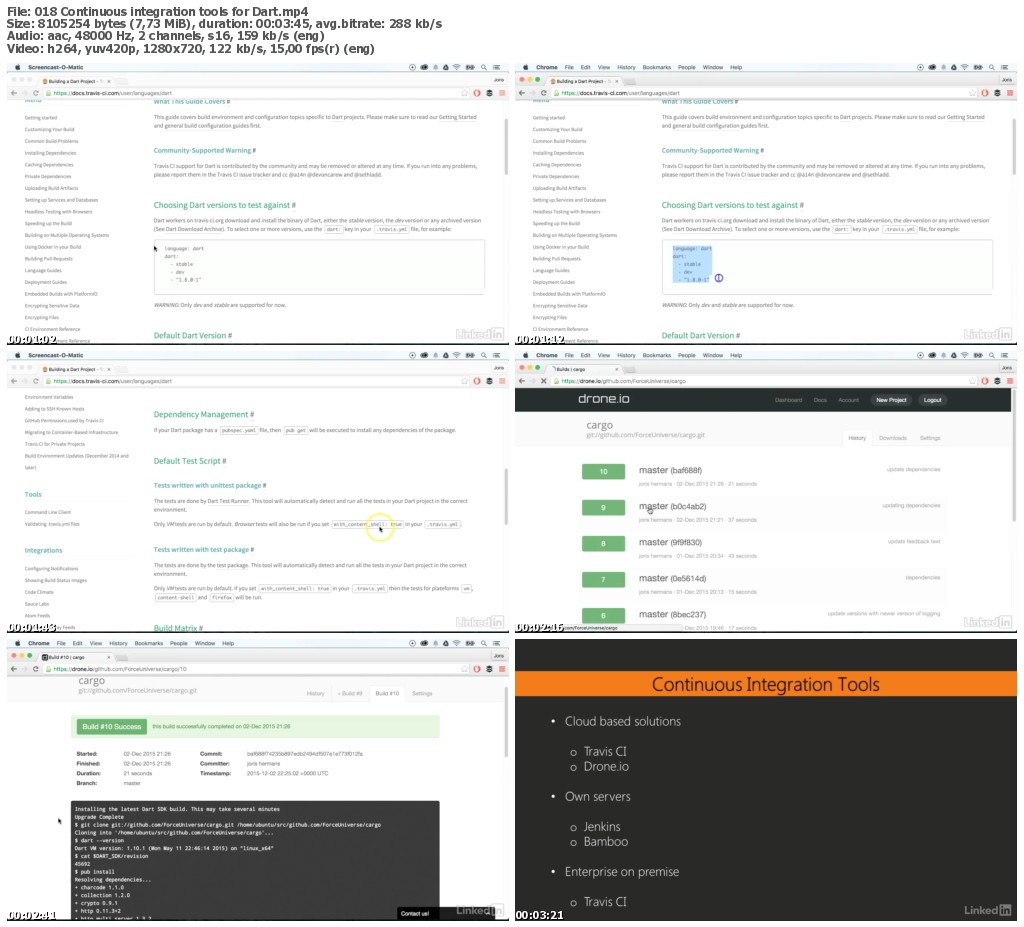Open Configuring Notifications sidebar link
Image resolution: width=1024 pixels, height=927 pixels.
click(51, 568)
